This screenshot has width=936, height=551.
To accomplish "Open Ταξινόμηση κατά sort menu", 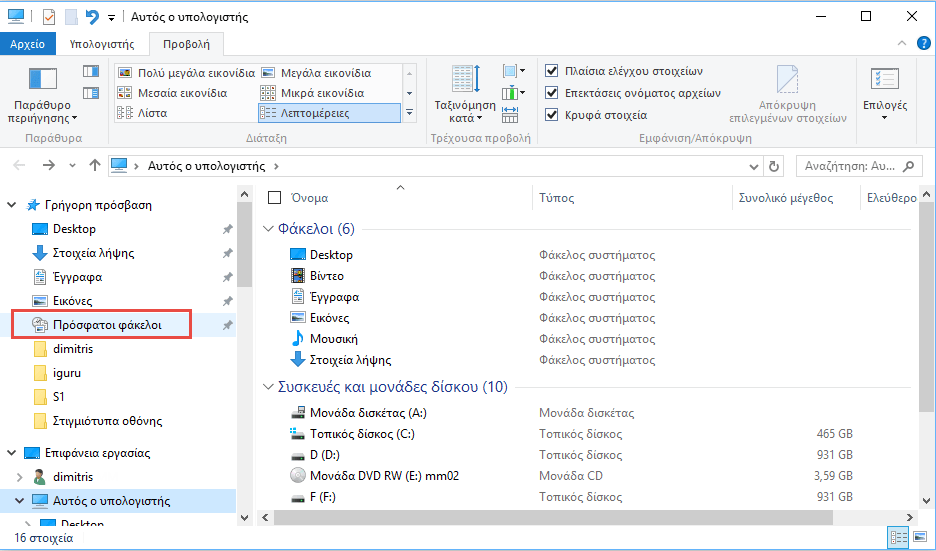I will (x=465, y=94).
